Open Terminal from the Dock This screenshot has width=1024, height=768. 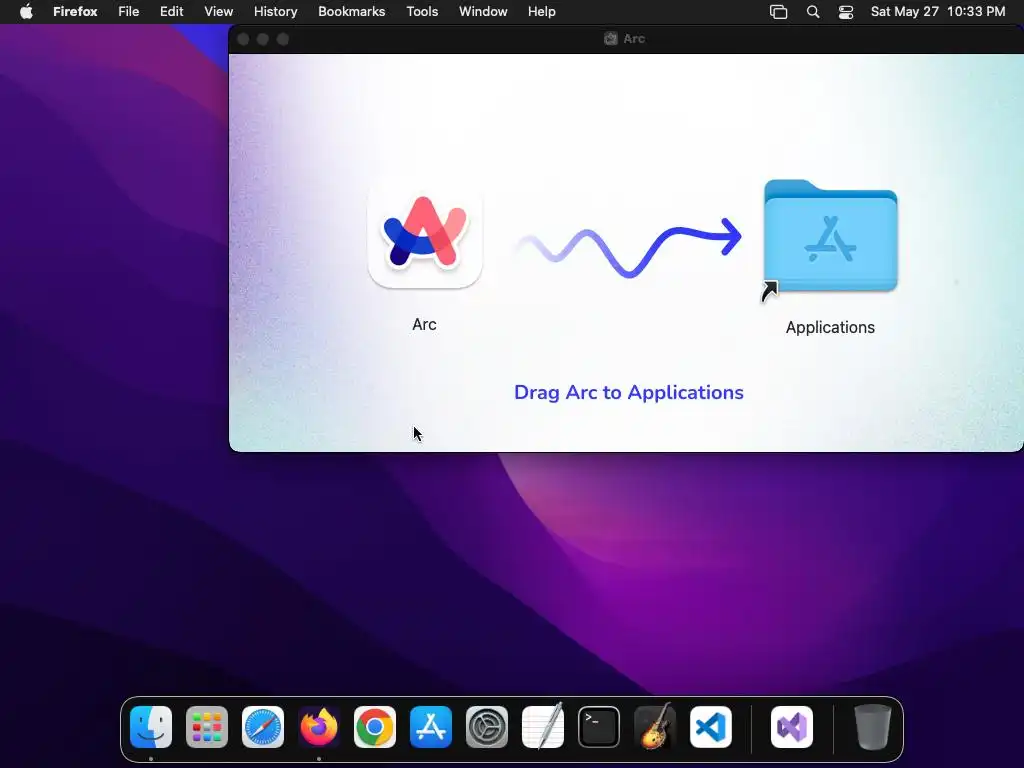[599, 727]
